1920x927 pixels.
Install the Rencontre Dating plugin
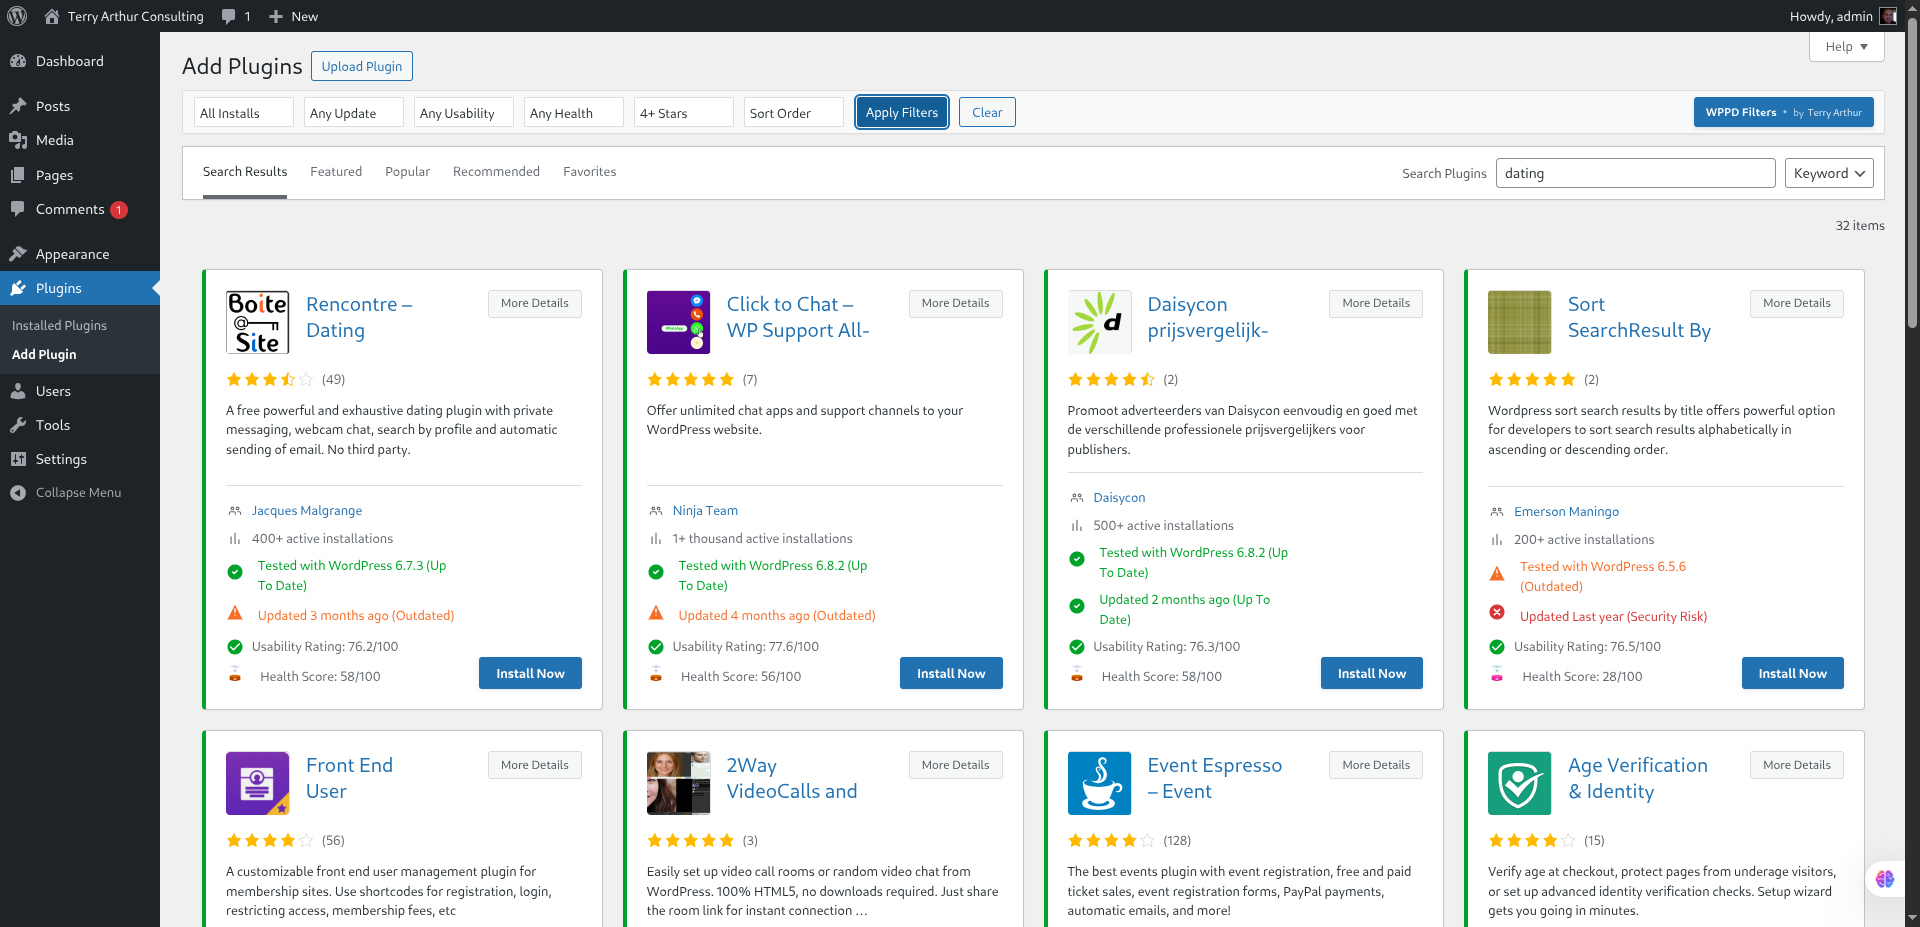coord(530,673)
